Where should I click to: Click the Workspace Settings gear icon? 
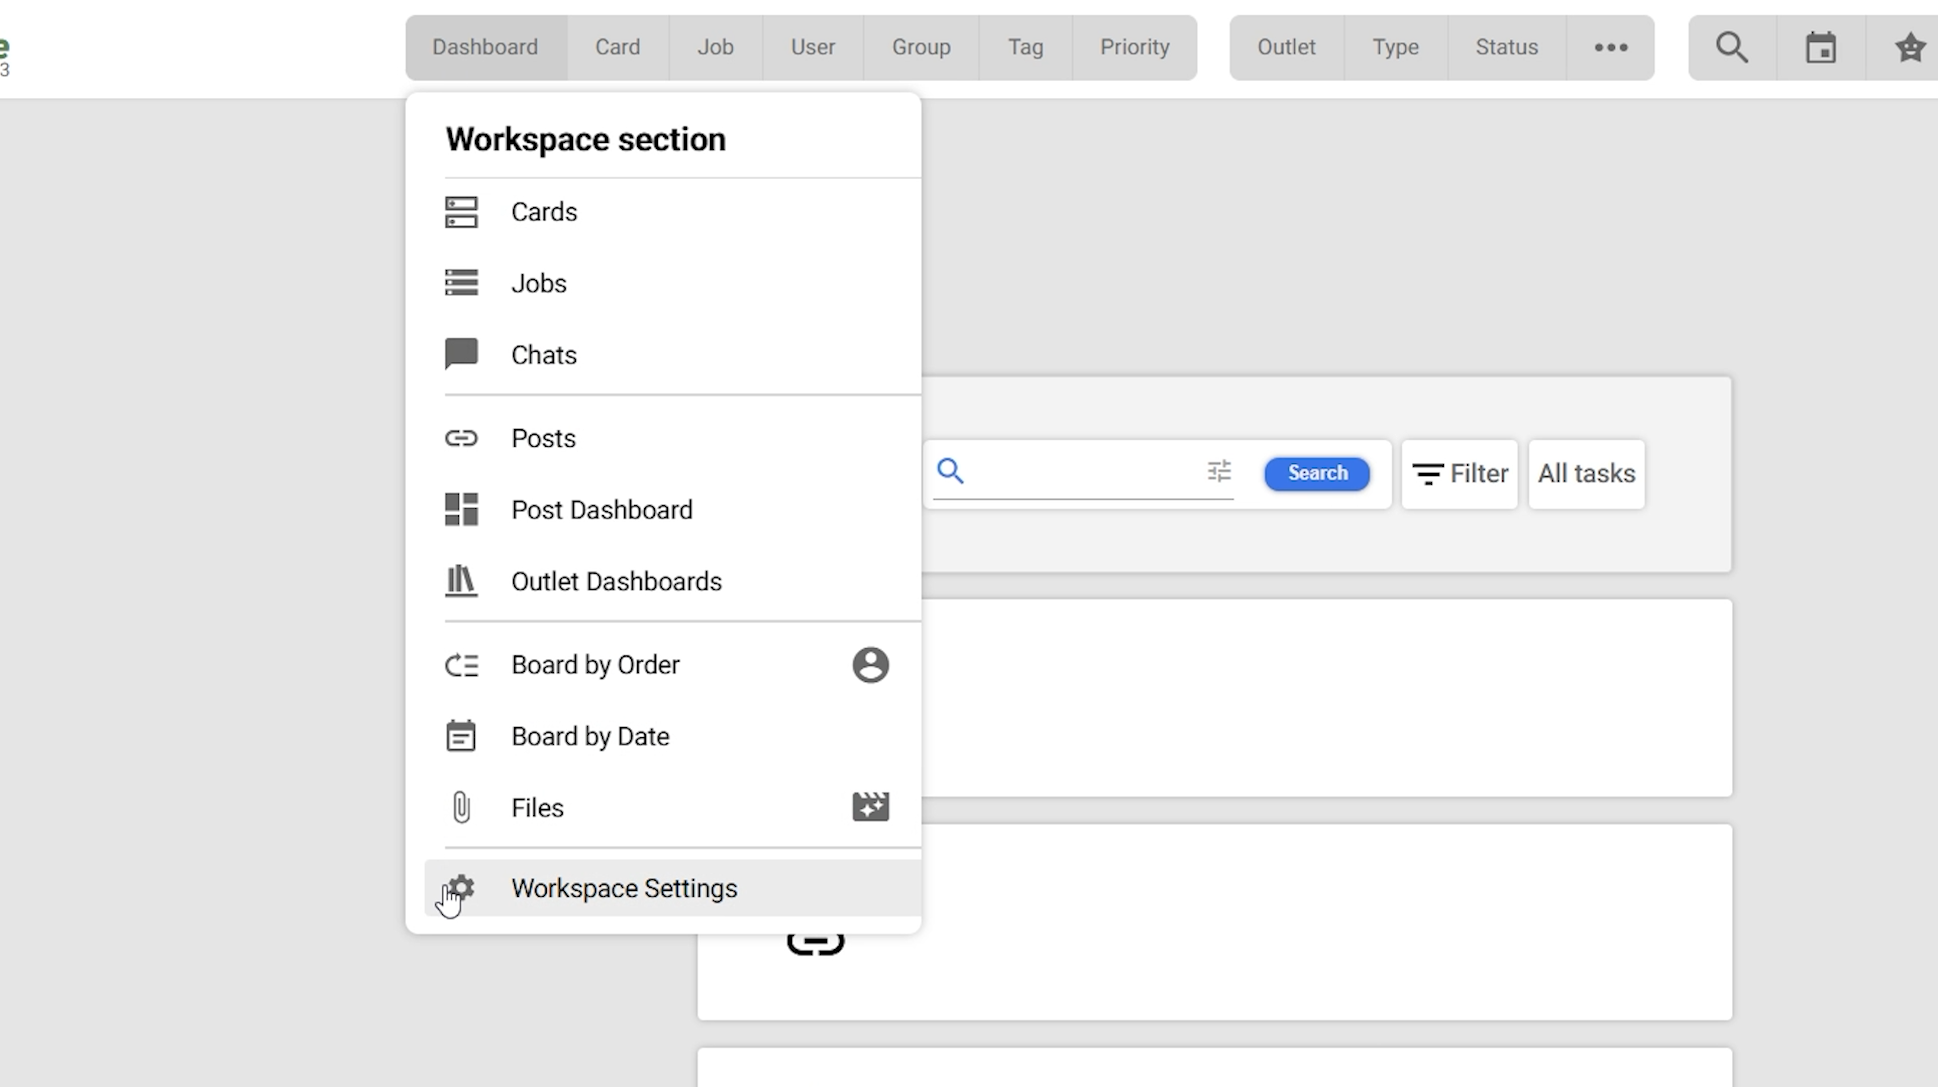[x=461, y=888]
